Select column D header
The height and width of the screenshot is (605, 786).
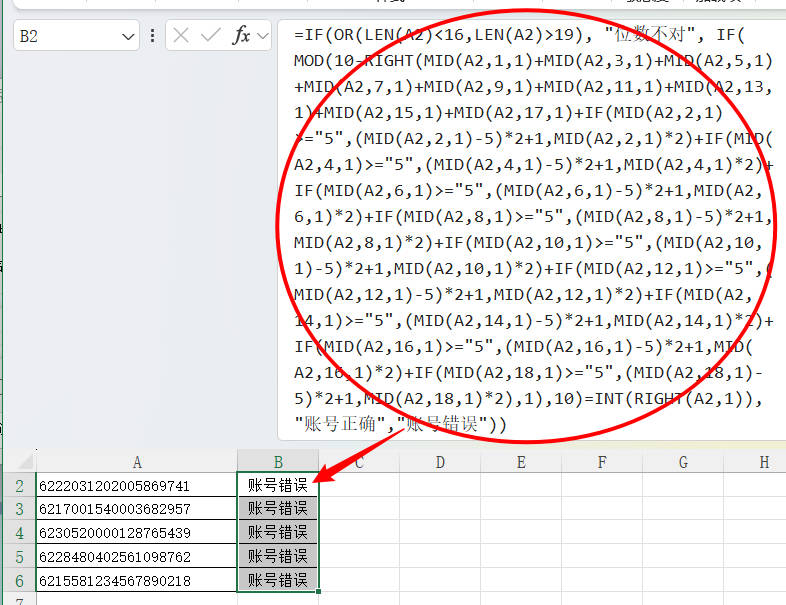[440, 461]
